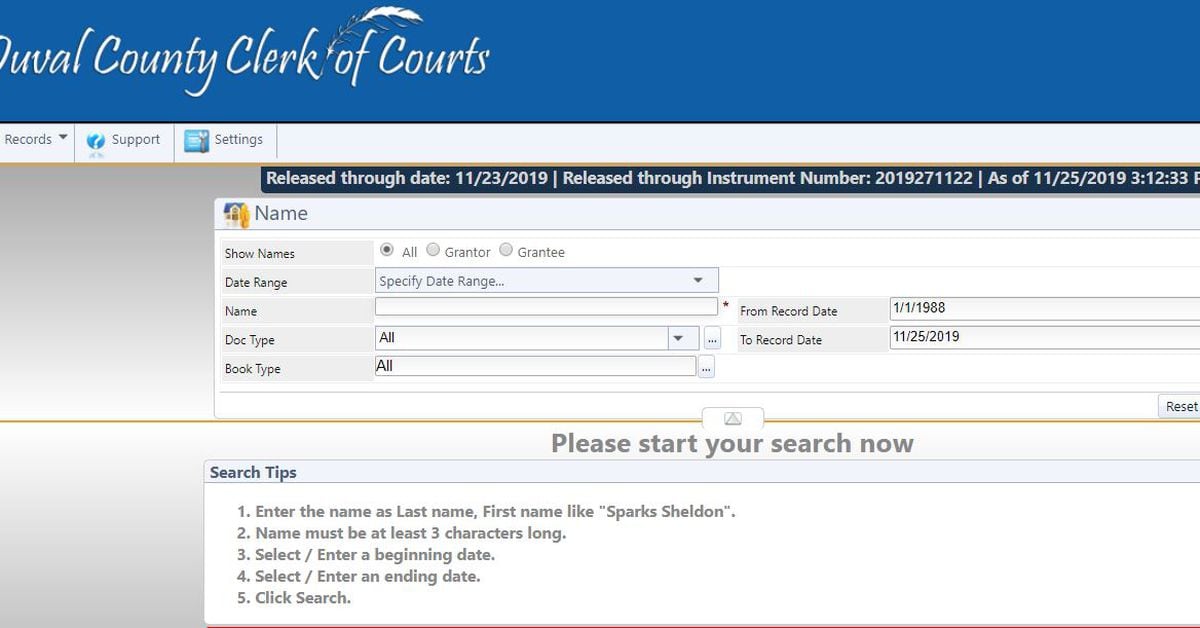Focus the To Record Date field
1200x628 pixels.
click(x=1040, y=338)
